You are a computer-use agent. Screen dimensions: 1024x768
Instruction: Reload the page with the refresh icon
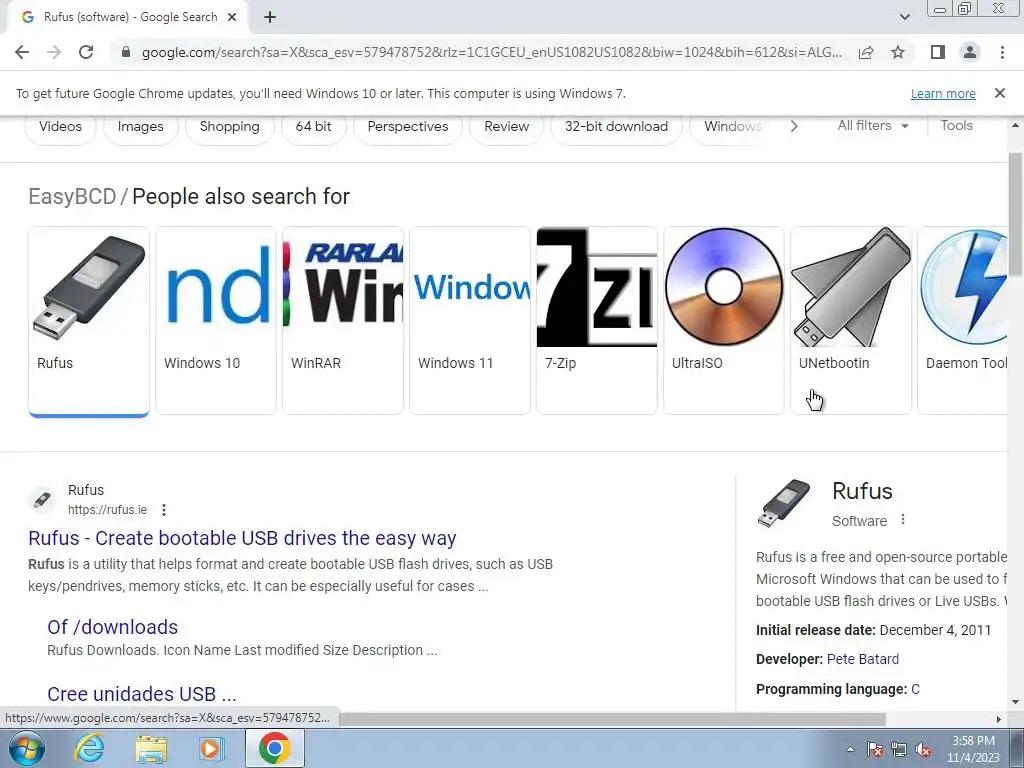86,52
